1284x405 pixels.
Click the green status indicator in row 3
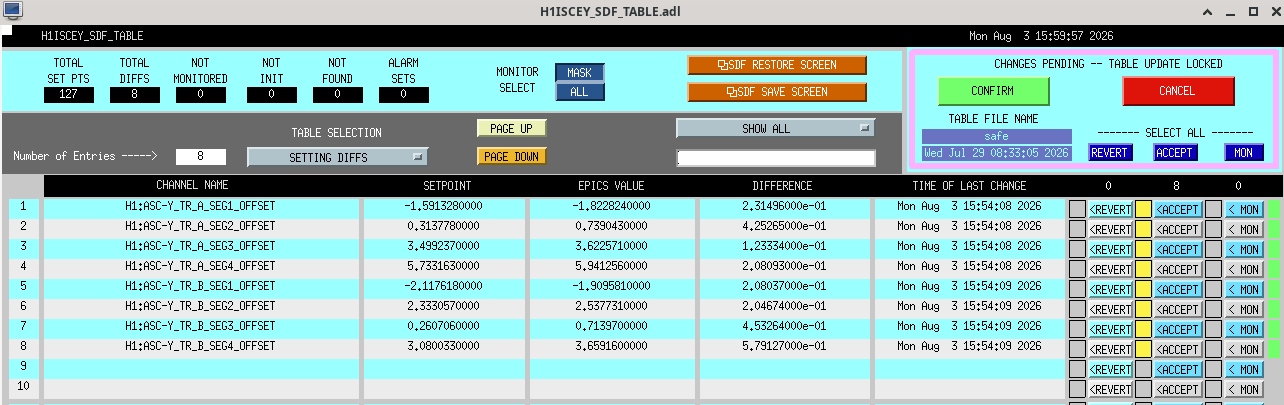point(1273,249)
